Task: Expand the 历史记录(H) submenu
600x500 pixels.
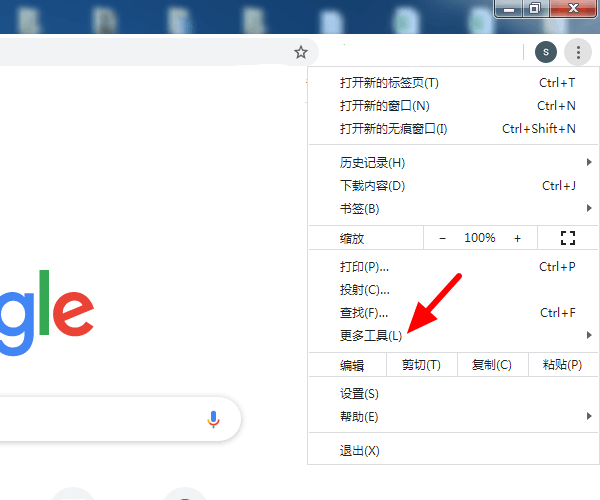Action: pos(453,163)
